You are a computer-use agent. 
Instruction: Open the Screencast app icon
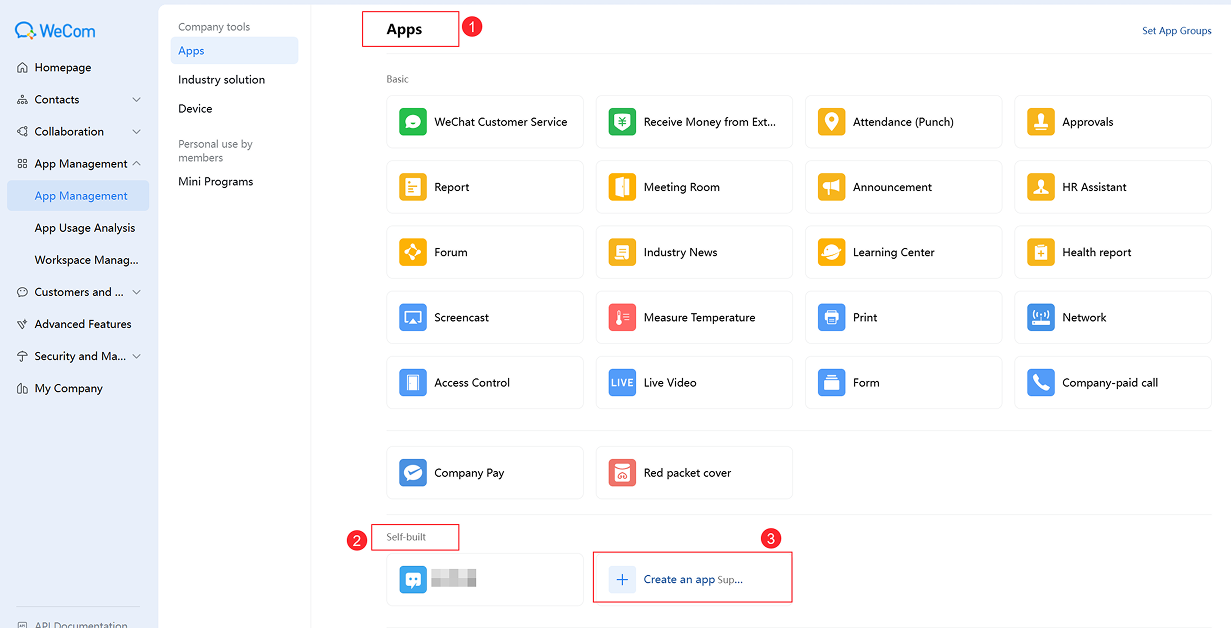(413, 318)
